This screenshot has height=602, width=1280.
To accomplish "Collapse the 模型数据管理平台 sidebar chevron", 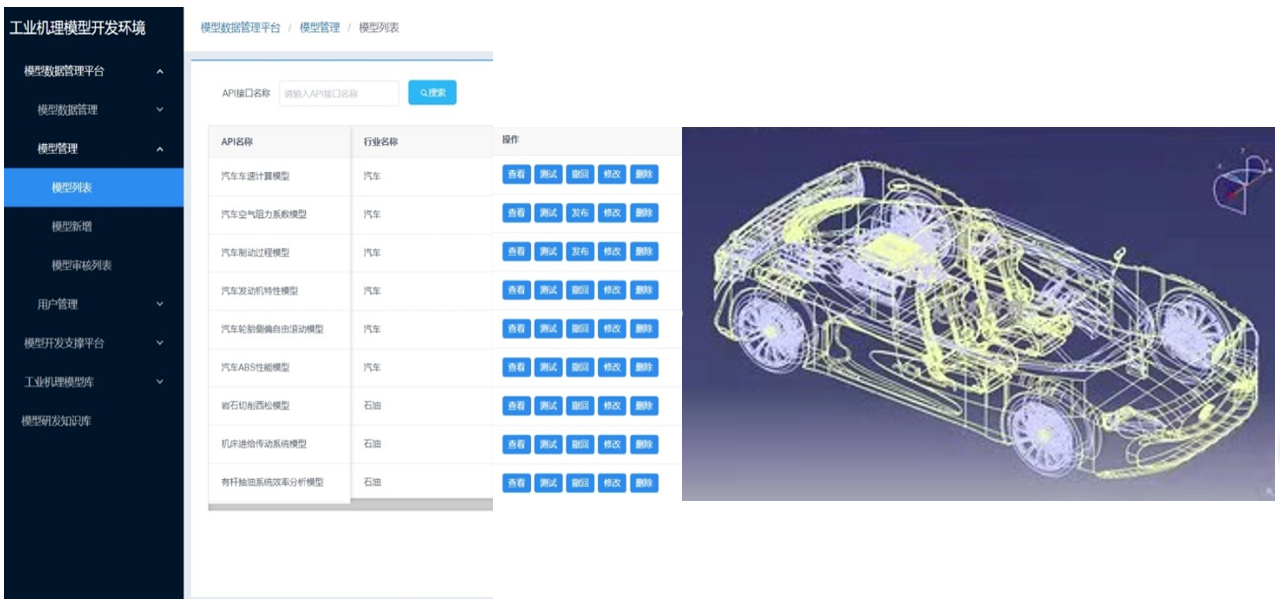I will [160, 71].
